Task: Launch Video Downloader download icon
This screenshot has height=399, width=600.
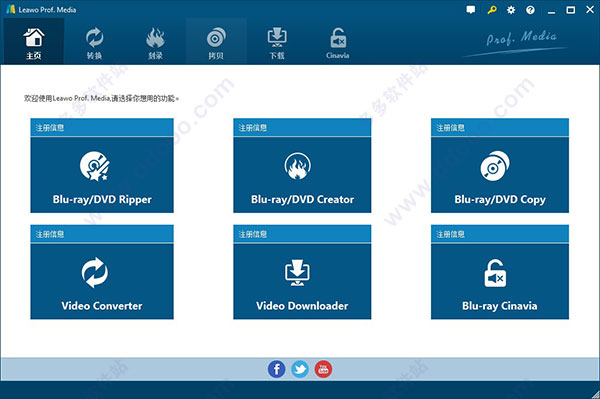Action: pyautogui.click(x=298, y=272)
